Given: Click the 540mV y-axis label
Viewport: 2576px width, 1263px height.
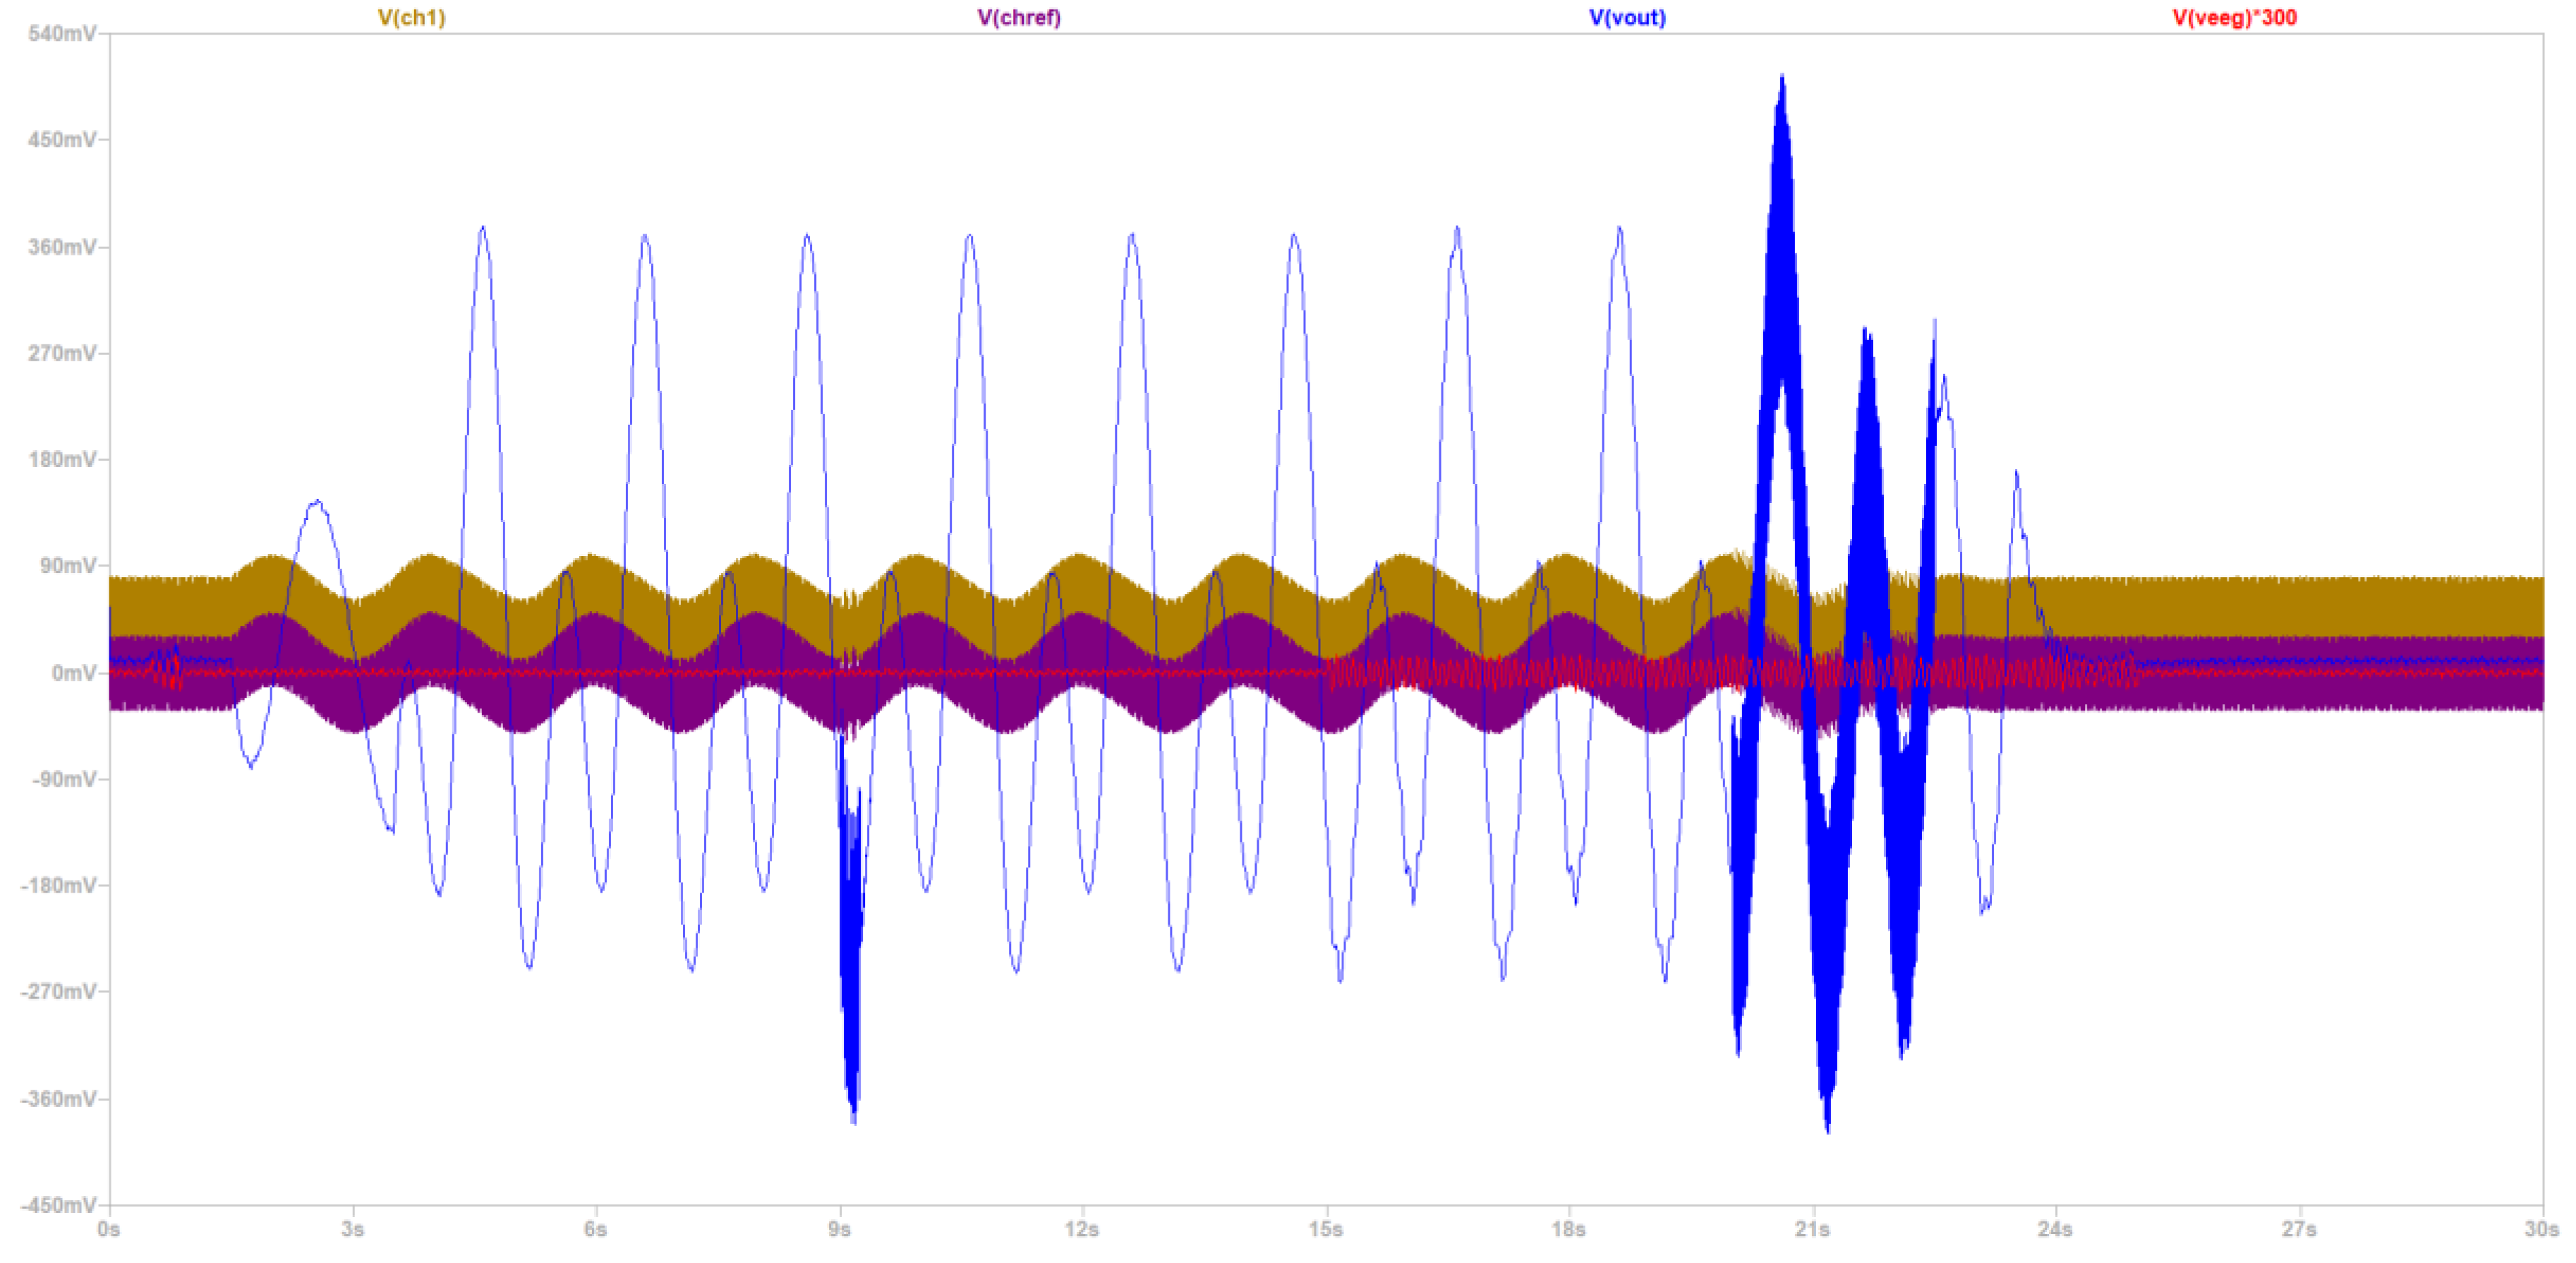Looking at the screenshot, I should tap(62, 34).
